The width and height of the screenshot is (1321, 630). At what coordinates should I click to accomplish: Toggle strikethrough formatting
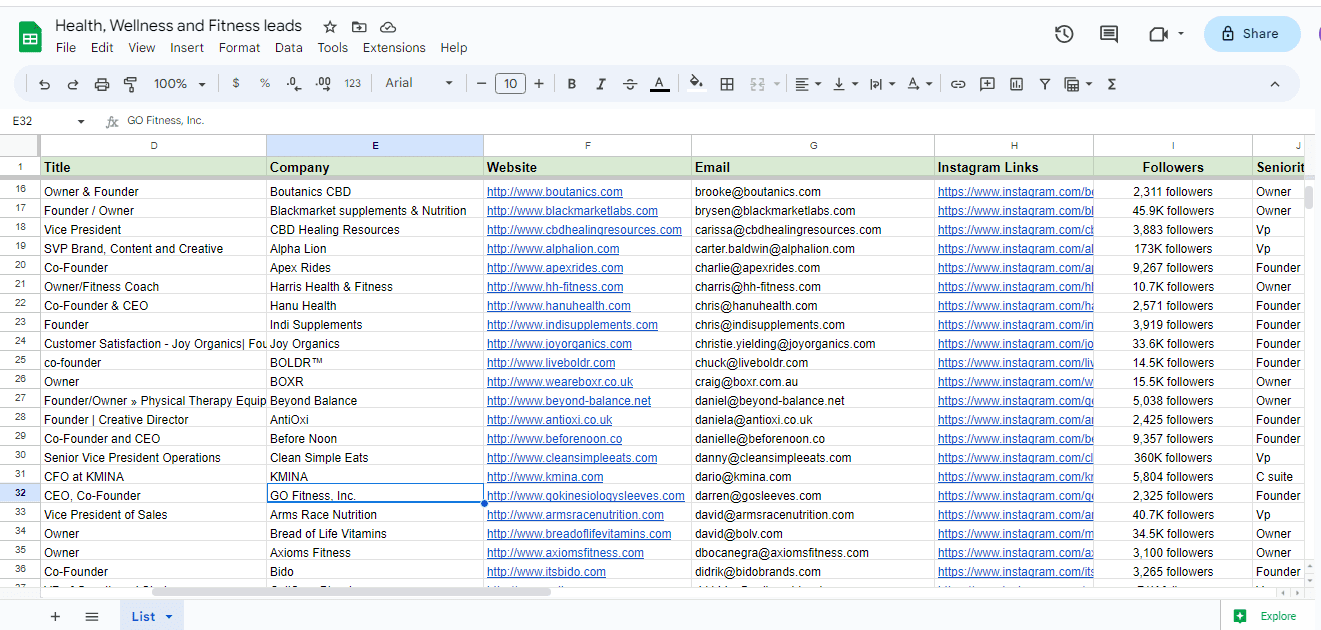[x=630, y=84]
